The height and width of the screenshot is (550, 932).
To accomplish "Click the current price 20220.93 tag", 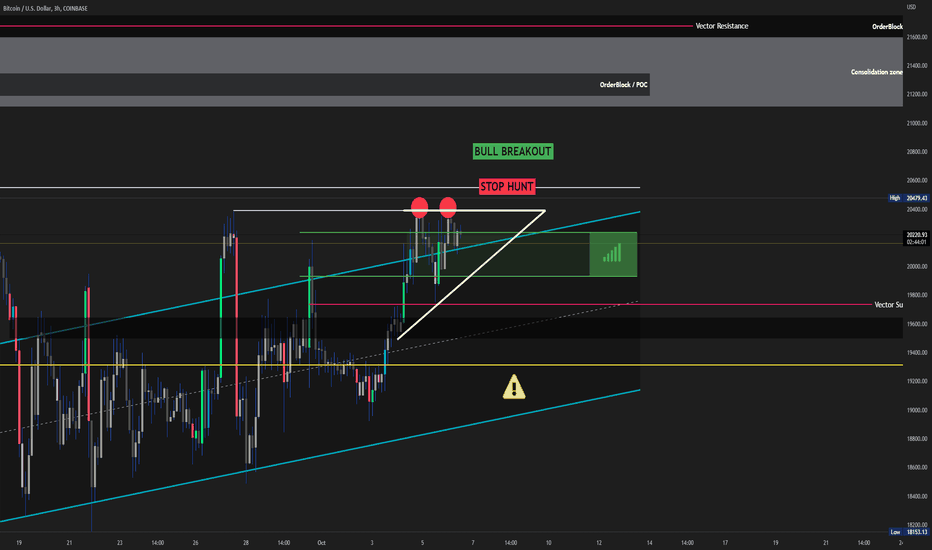I will click(x=916, y=238).
